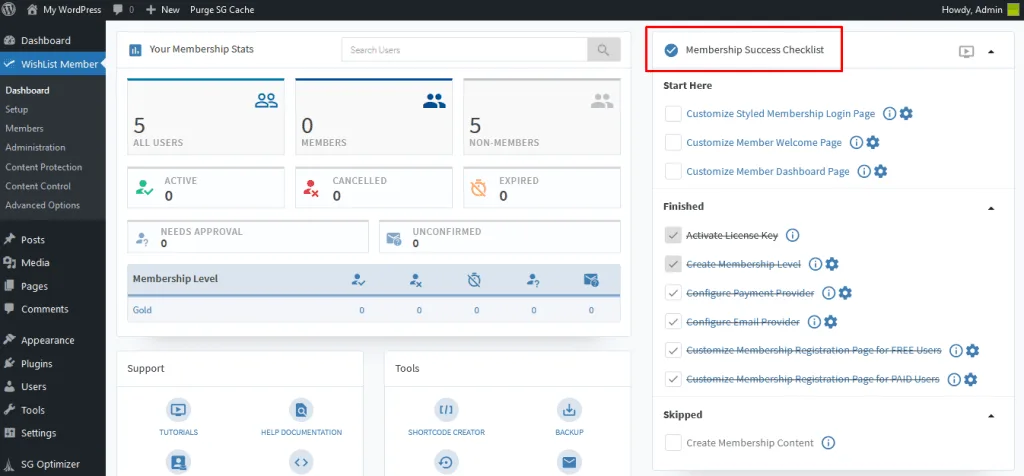Collapse the Membership Success Checklist panel
Screen dimensions: 1024x476
(991, 52)
